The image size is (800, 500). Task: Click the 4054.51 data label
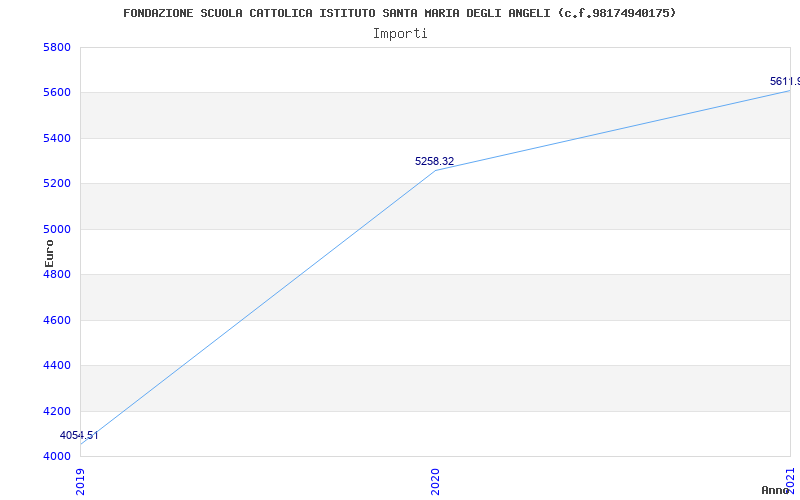(79, 435)
